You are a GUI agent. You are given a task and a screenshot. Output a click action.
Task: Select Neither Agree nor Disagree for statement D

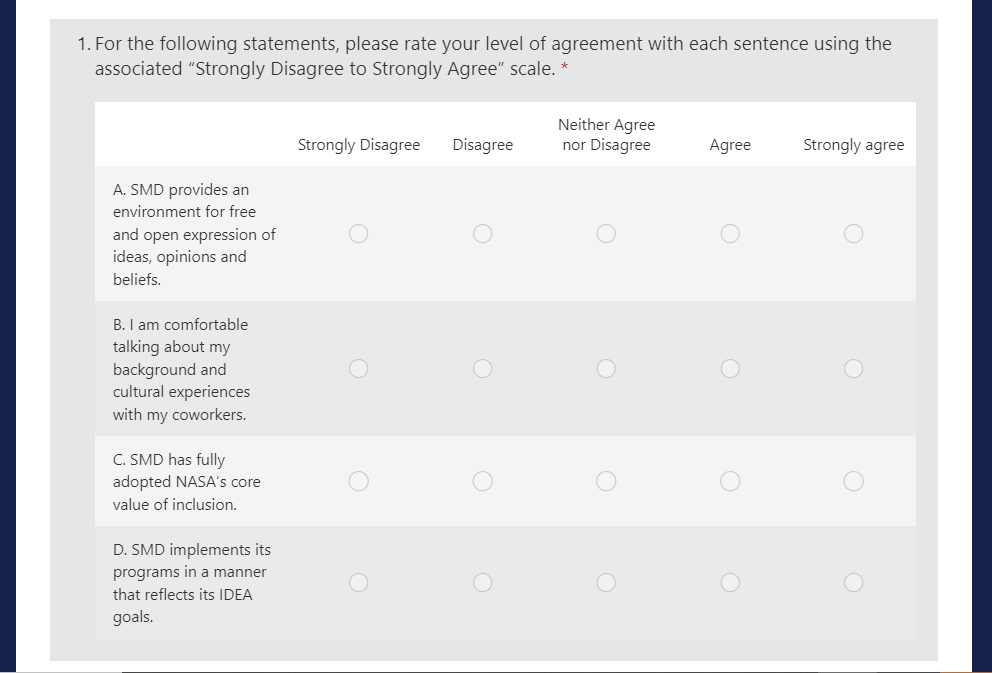(x=606, y=583)
